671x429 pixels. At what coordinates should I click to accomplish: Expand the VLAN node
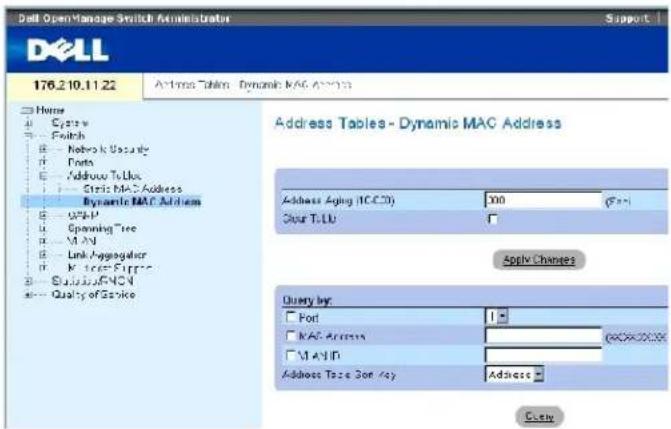[42, 241]
